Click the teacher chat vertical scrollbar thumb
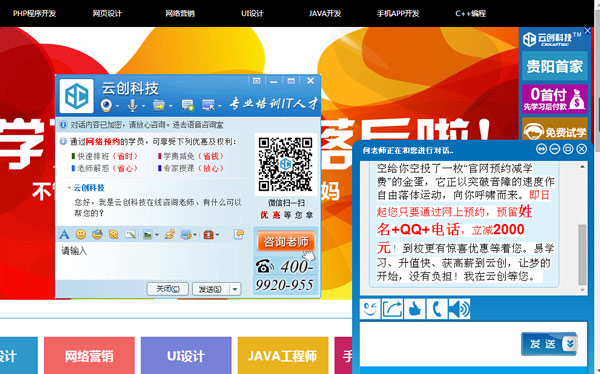600x374 pixels. [x=582, y=255]
